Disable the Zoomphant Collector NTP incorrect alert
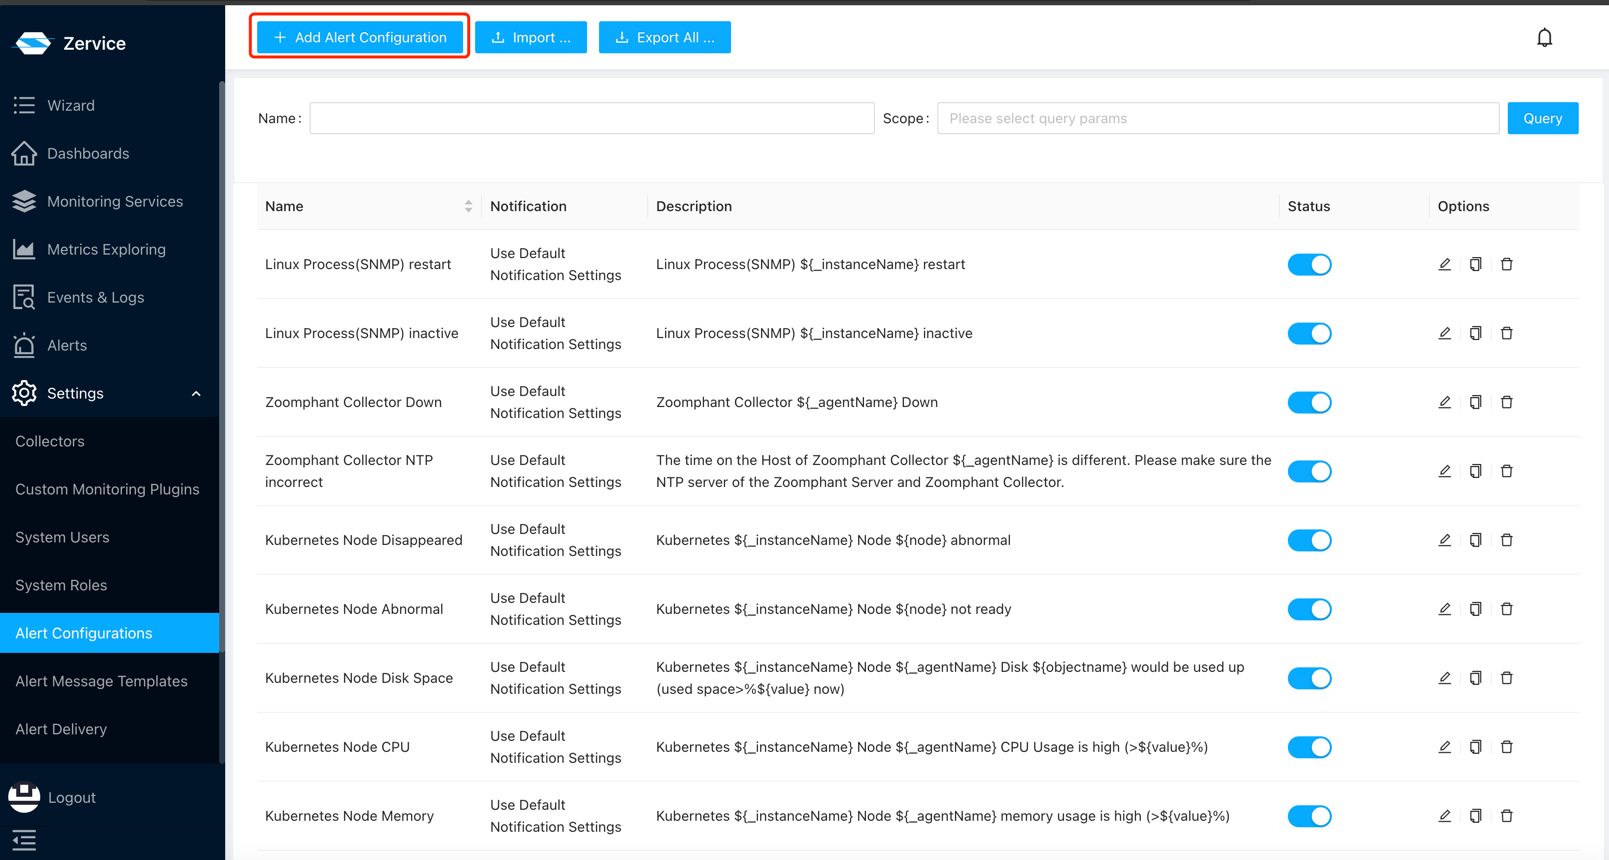The image size is (1609, 860). [x=1309, y=471]
